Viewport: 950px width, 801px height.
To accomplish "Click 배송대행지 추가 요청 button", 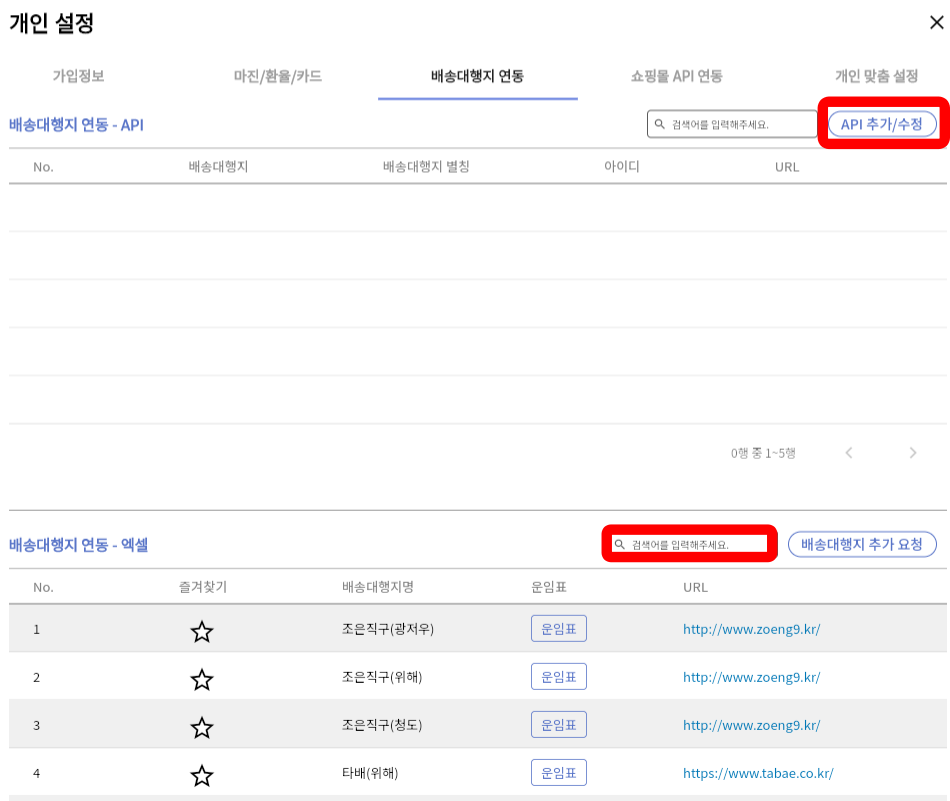I will [x=862, y=544].
